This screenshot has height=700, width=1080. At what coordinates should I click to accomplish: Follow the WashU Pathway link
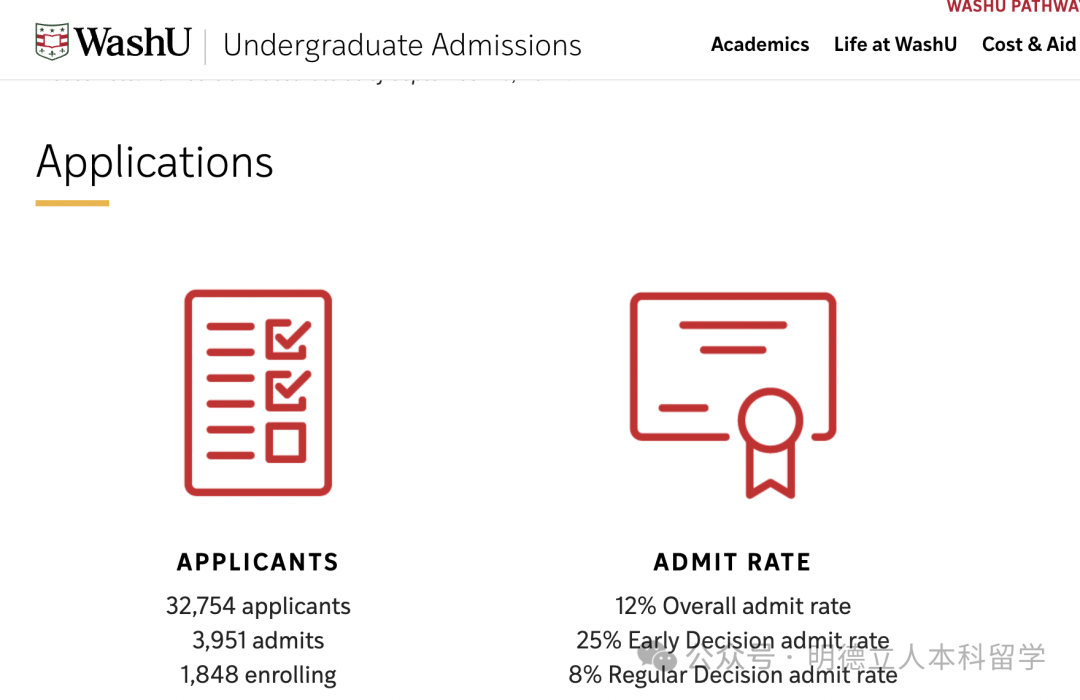click(1012, 7)
